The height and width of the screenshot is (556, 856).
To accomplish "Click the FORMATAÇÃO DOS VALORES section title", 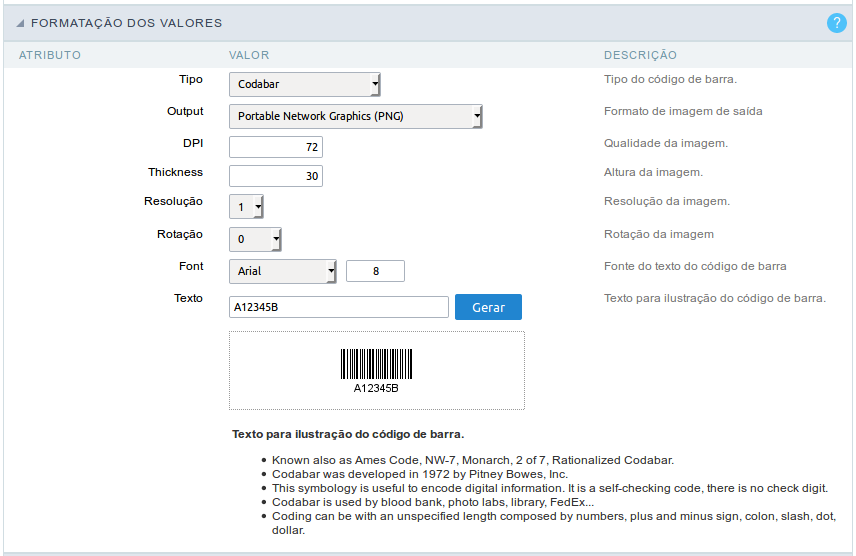I will point(127,23).
